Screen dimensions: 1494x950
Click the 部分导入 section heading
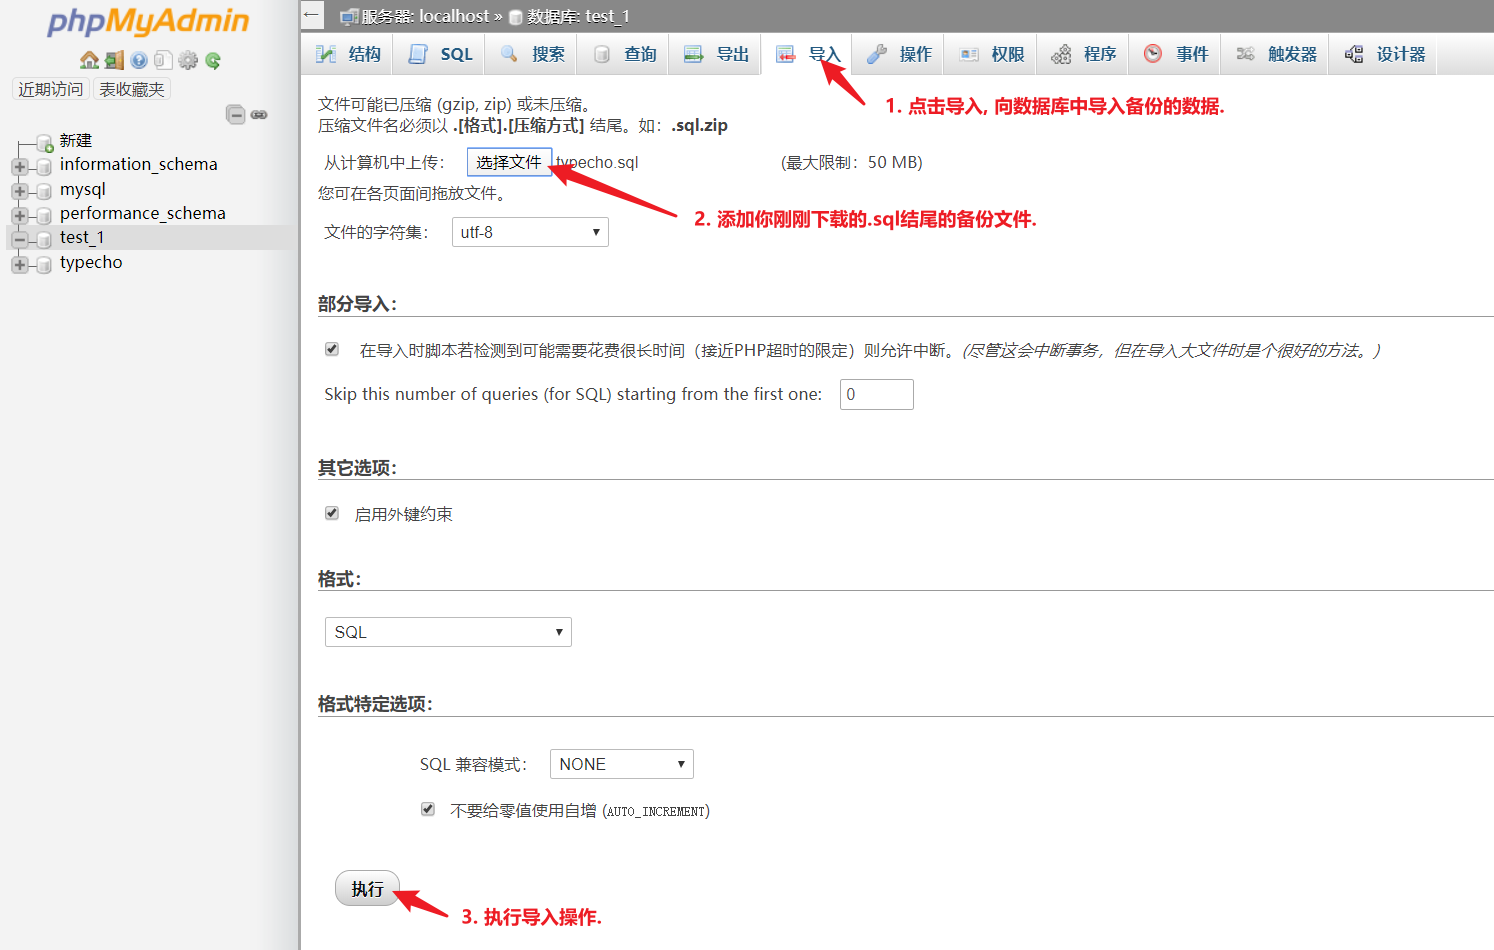tap(357, 304)
